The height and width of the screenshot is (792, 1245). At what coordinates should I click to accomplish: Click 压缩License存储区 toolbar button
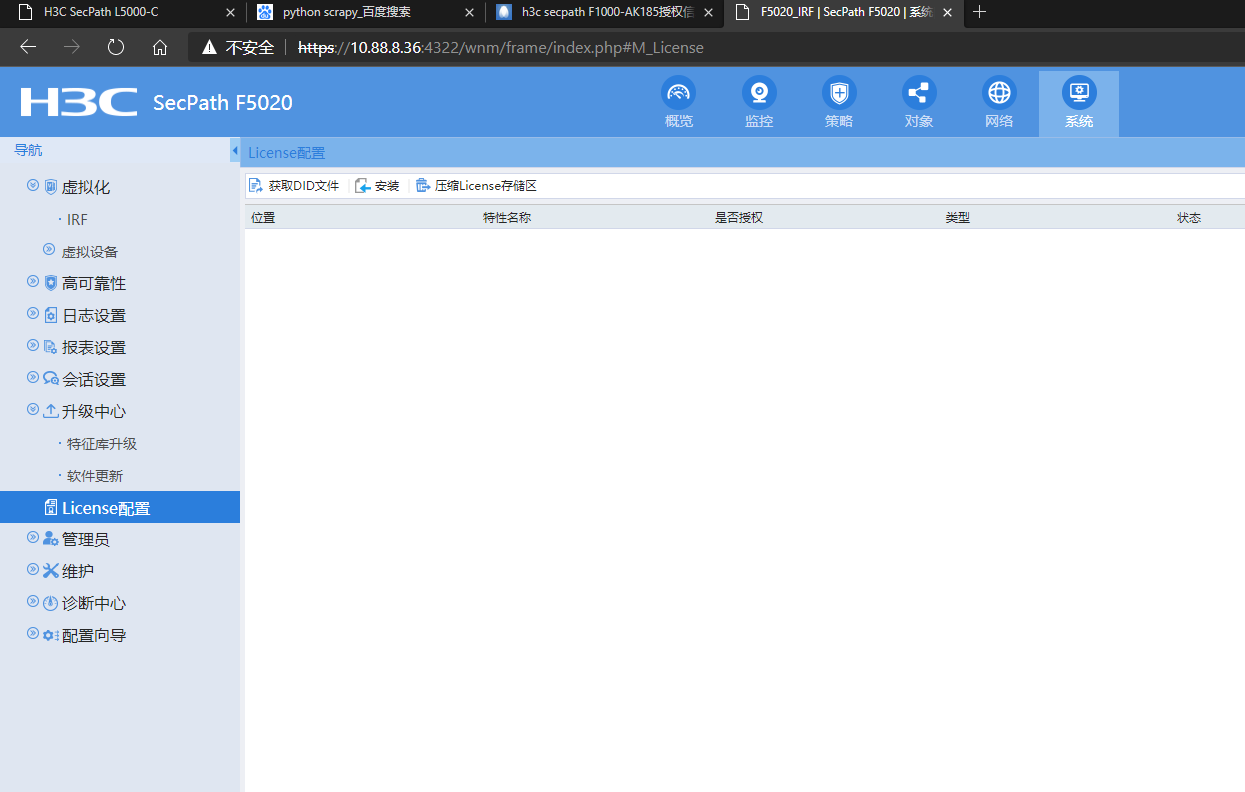click(476, 186)
